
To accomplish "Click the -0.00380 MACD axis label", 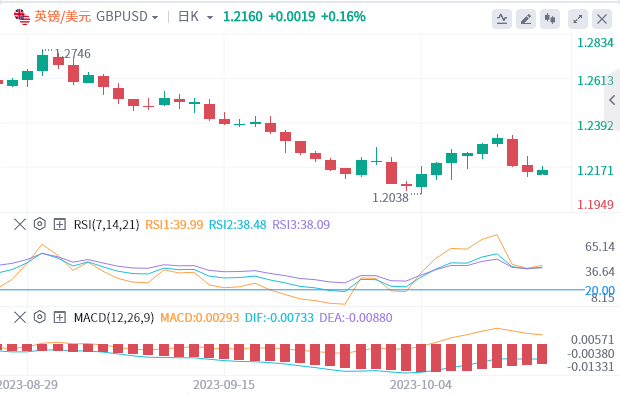I will tap(590, 353).
